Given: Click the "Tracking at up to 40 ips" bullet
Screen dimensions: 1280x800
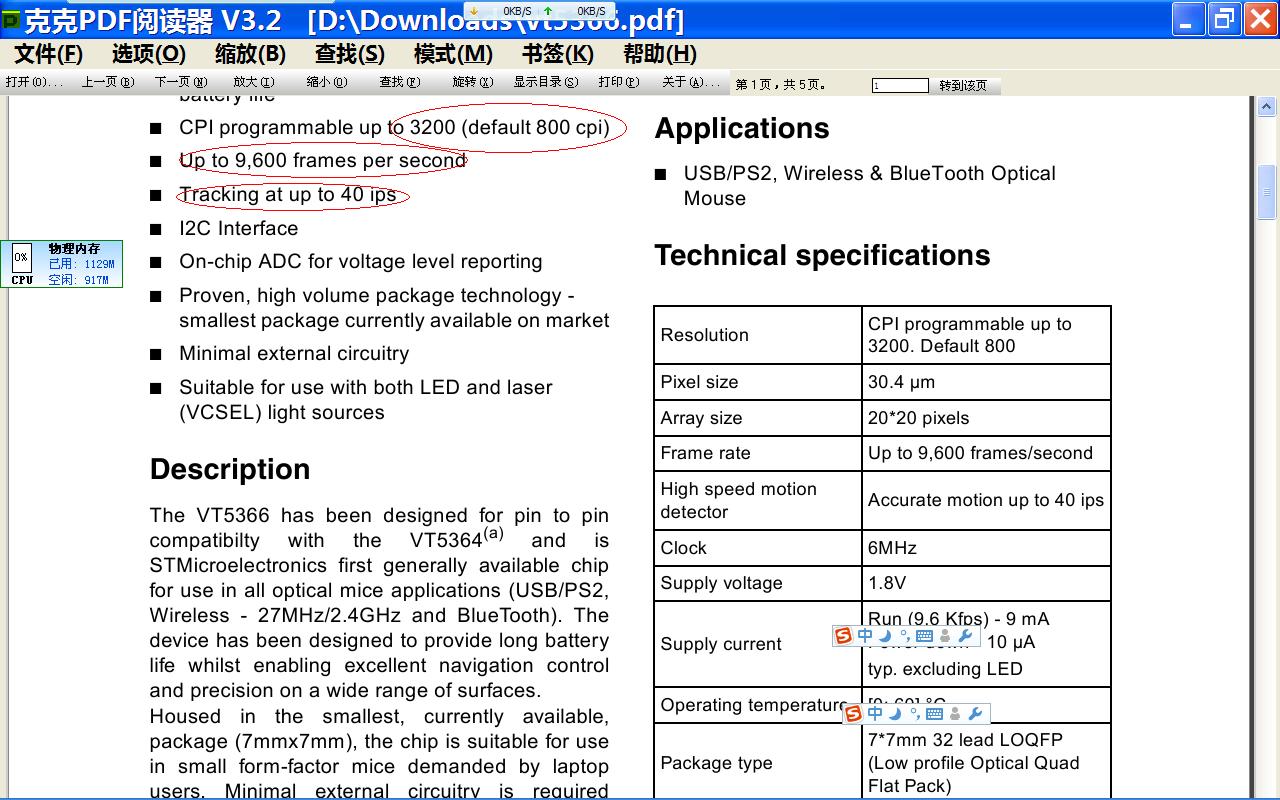Looking at the screenshot, I should [288, 195].
